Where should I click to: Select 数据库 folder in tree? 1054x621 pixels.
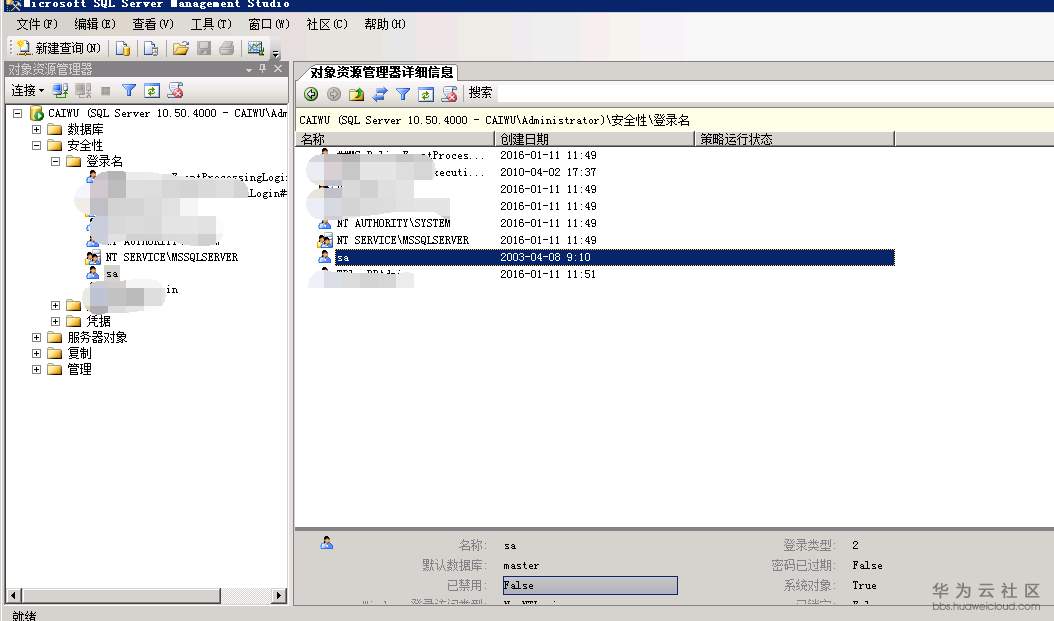tap(85, 129)
